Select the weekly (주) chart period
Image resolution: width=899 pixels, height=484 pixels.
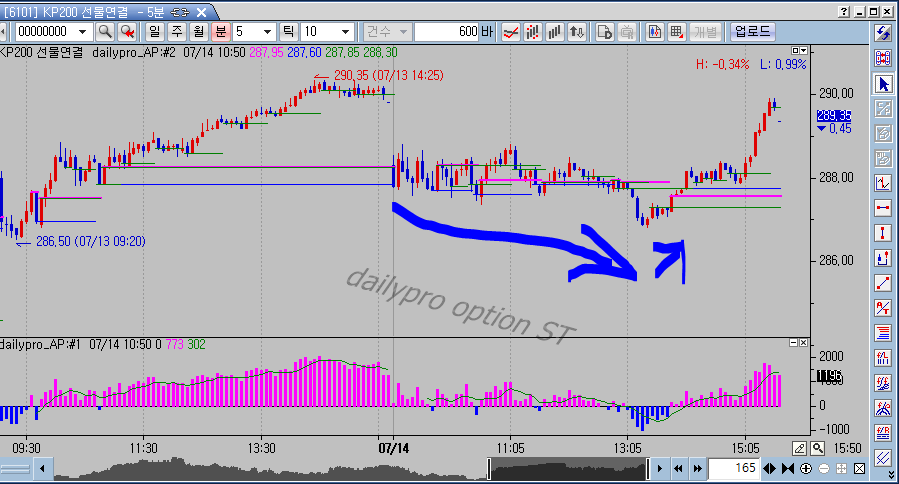177,32
